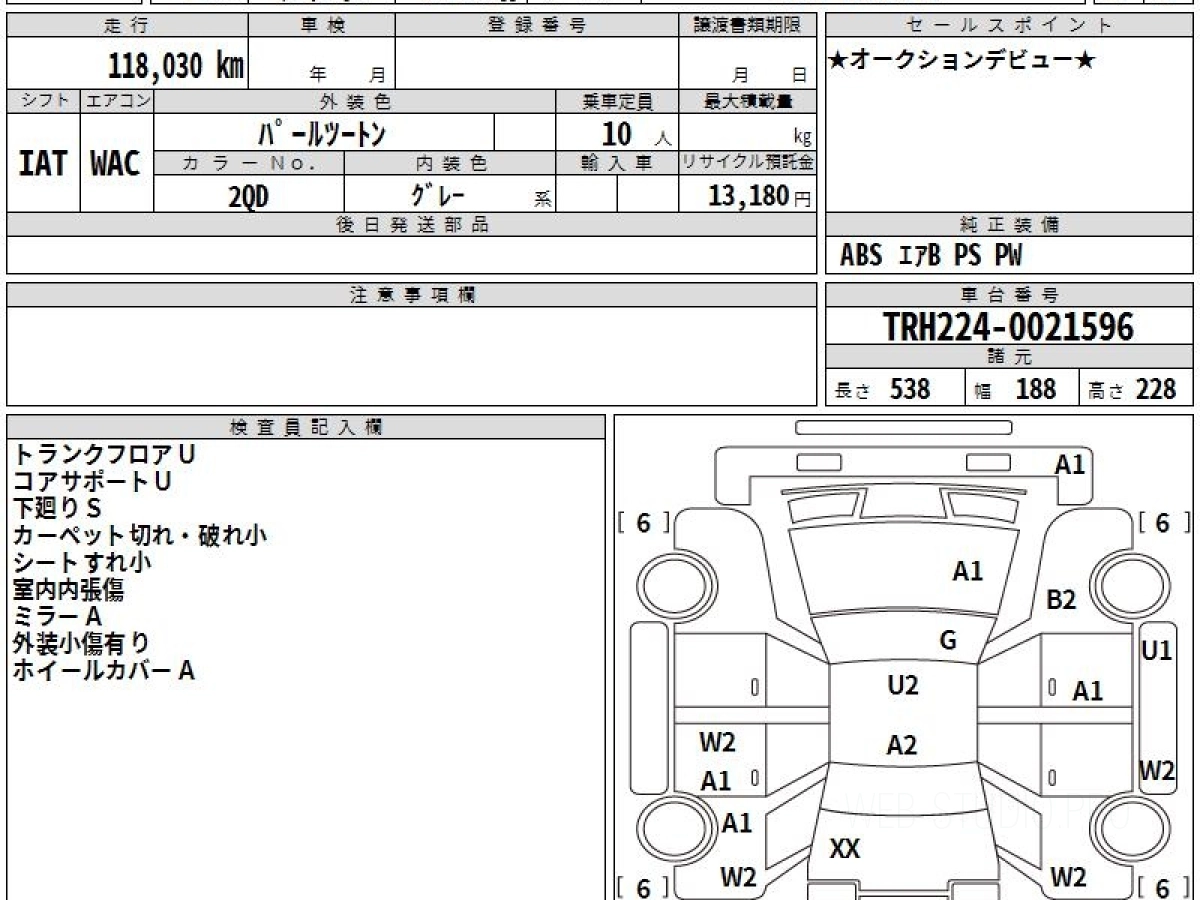Viewport: 1200px width, 900px height.
Task: Click the 純正装備 header
Action: pyautogui.click(x=1010, y=225)
